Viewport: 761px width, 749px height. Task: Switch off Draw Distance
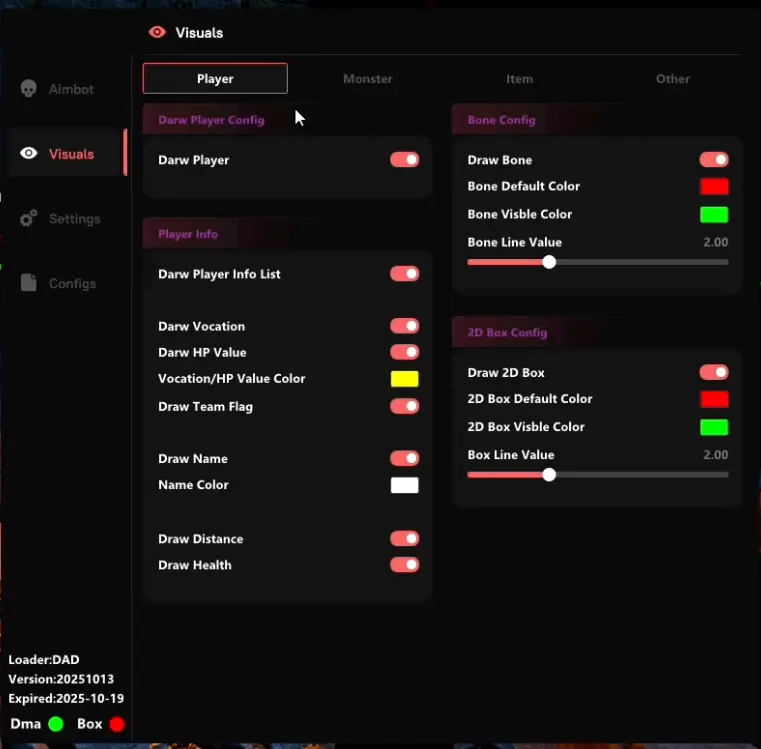coord(404,539)
